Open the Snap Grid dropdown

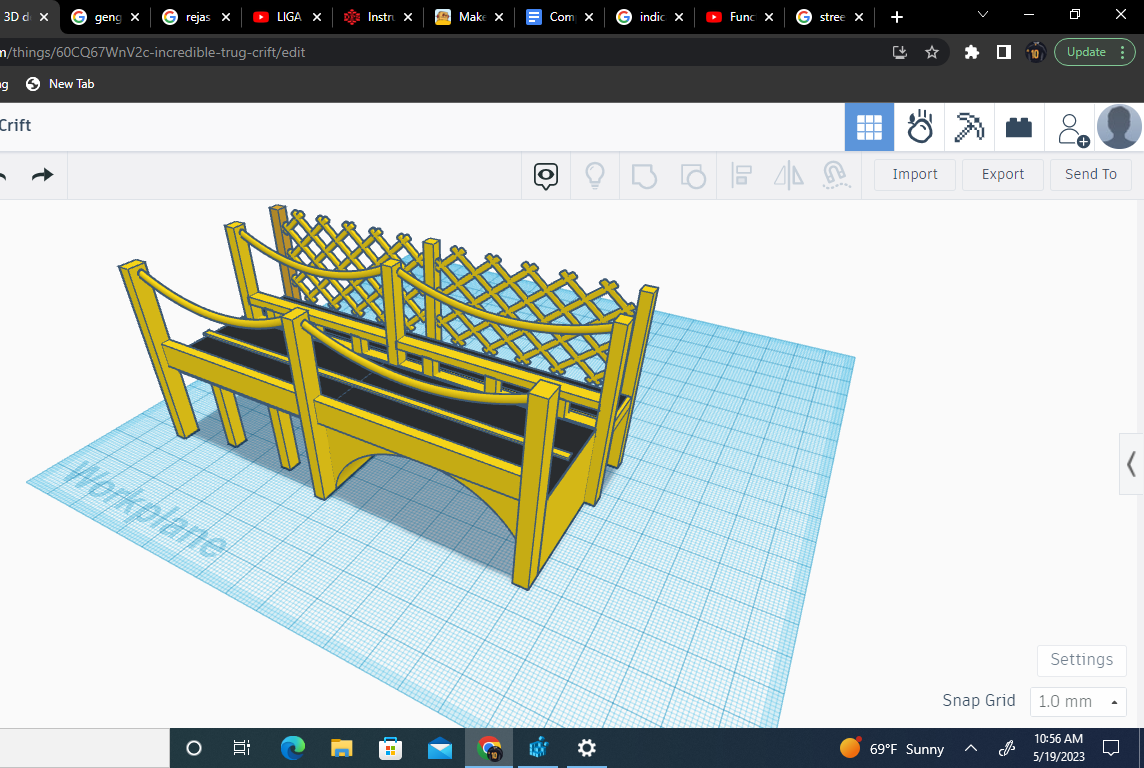click(x=1078, y=701)
